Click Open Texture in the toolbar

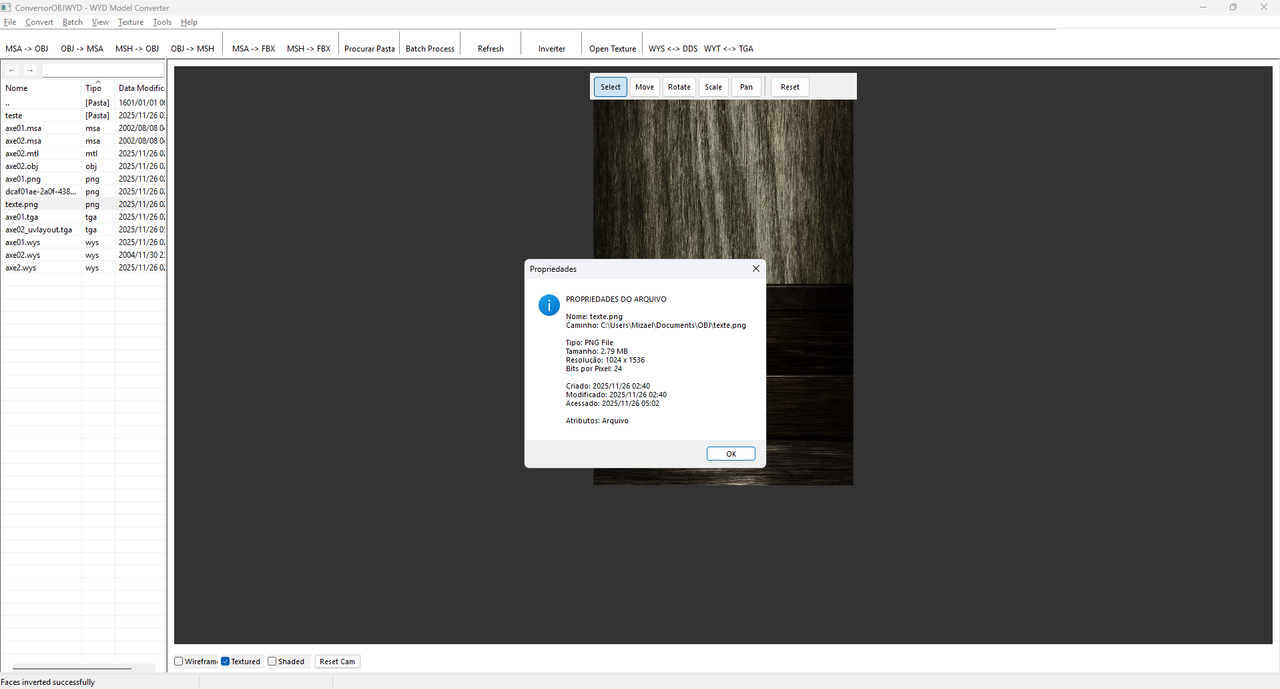coord(613,48)
